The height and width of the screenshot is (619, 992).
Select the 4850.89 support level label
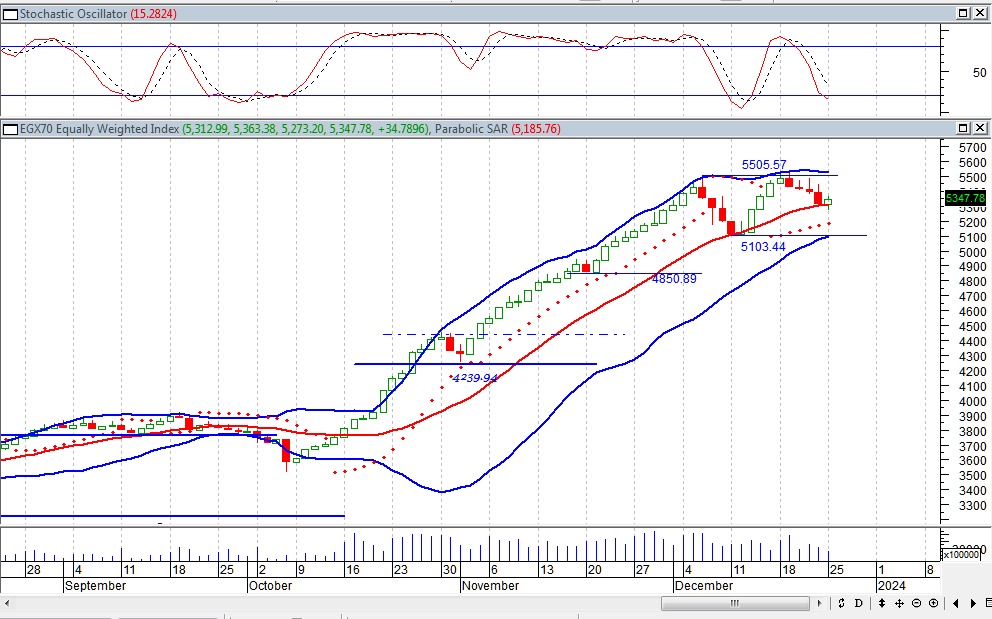point(674,279)
